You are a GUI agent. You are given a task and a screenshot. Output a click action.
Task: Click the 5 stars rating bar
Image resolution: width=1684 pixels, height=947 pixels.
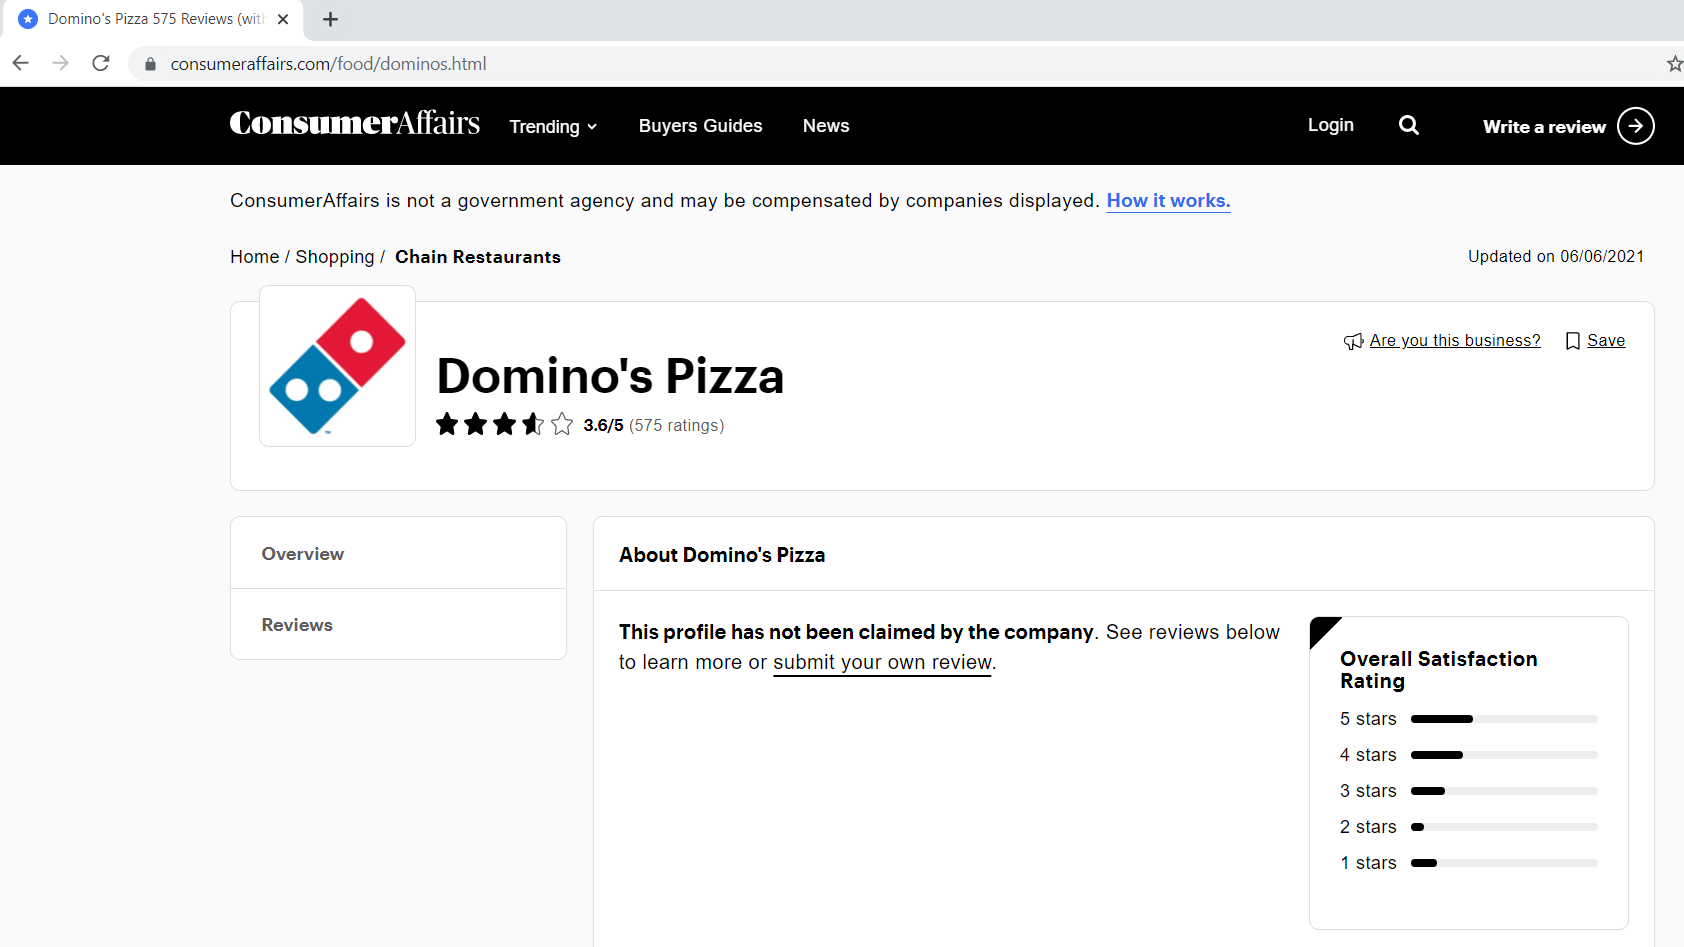[1503, 719]
